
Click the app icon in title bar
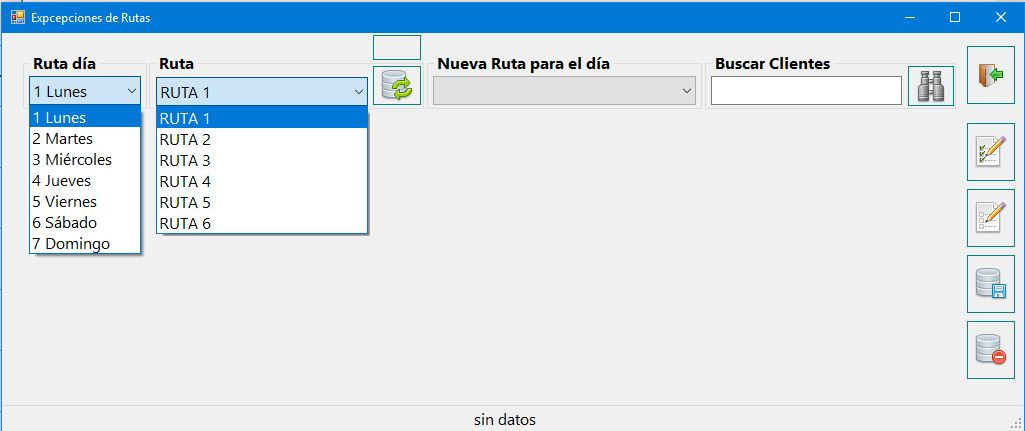18,18
